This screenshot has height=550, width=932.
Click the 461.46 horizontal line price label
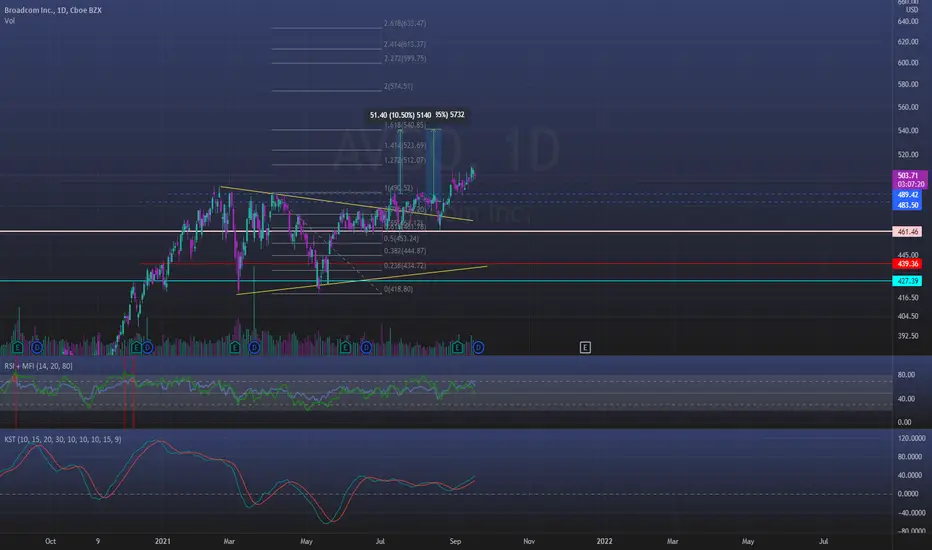click(907, 232)
